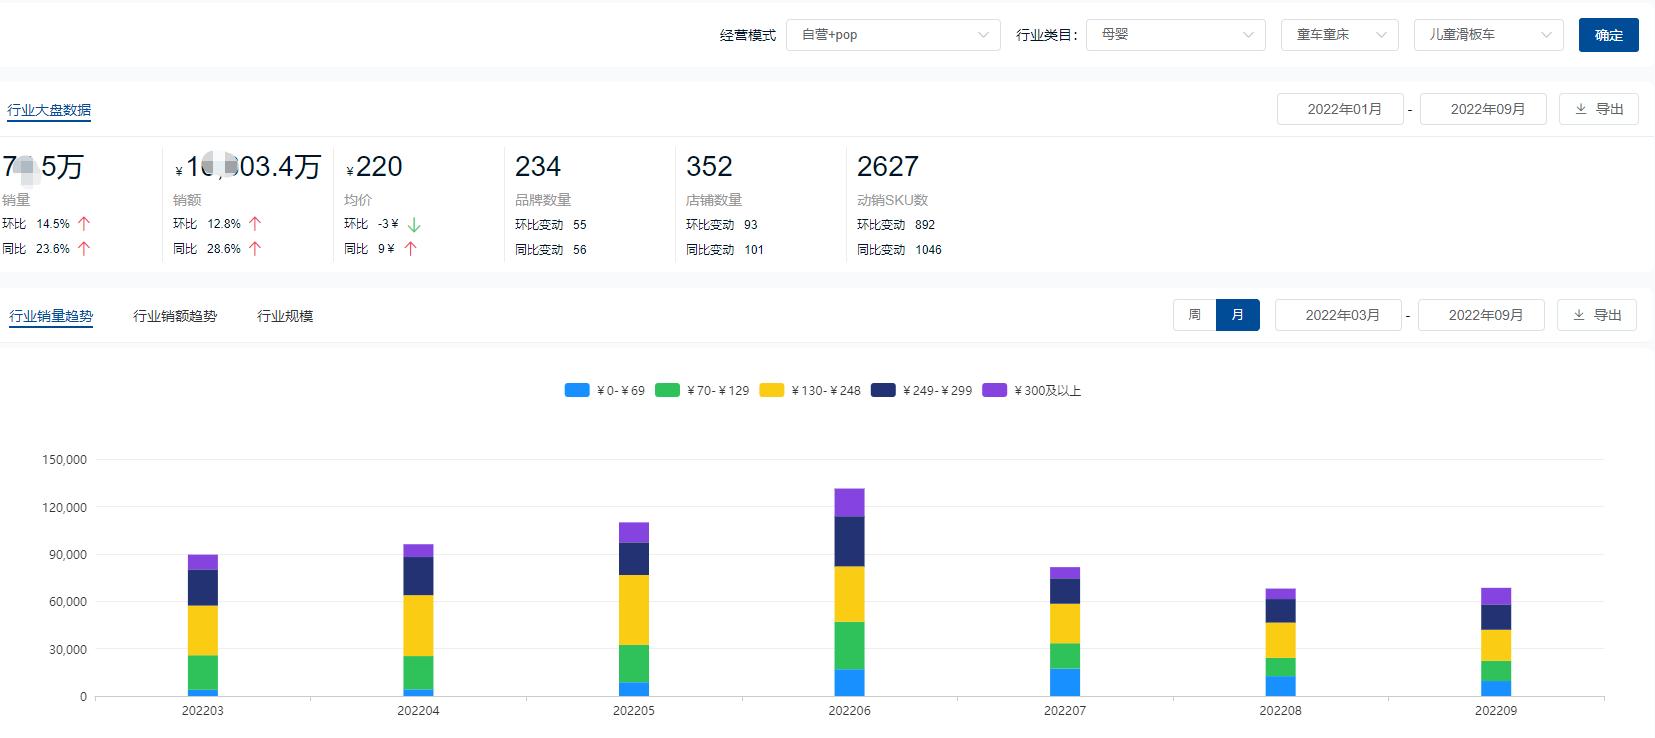Expand the 儿童滑板车 dropdown
The image size is (1655, 738).
point(1487,35)
